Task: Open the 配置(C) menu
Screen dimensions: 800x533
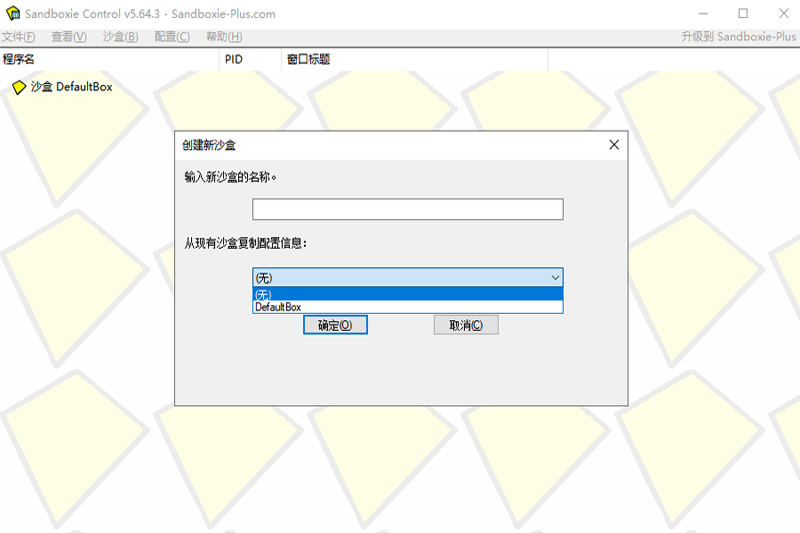Action: 172,37
